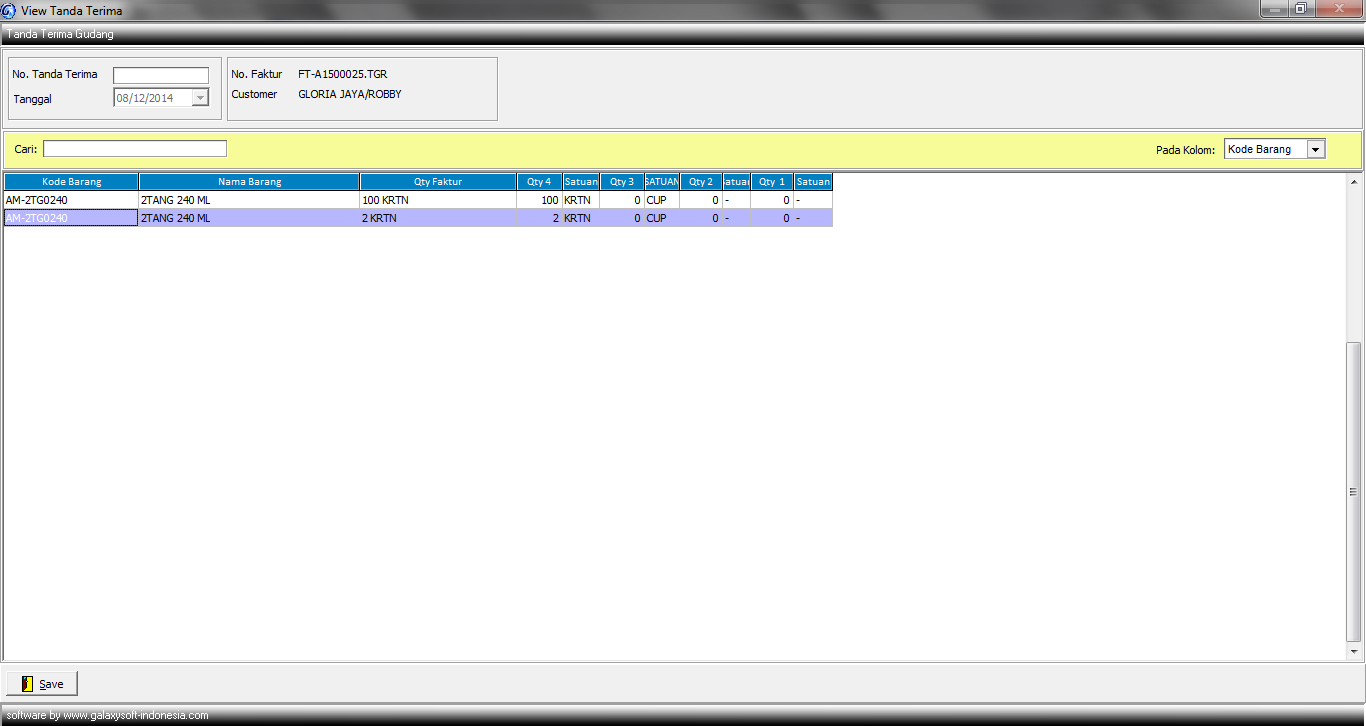The image size is (1366, 726).
Task: Click the vertical scrollbar up arrow
Action: click(x=1354, y=183)
